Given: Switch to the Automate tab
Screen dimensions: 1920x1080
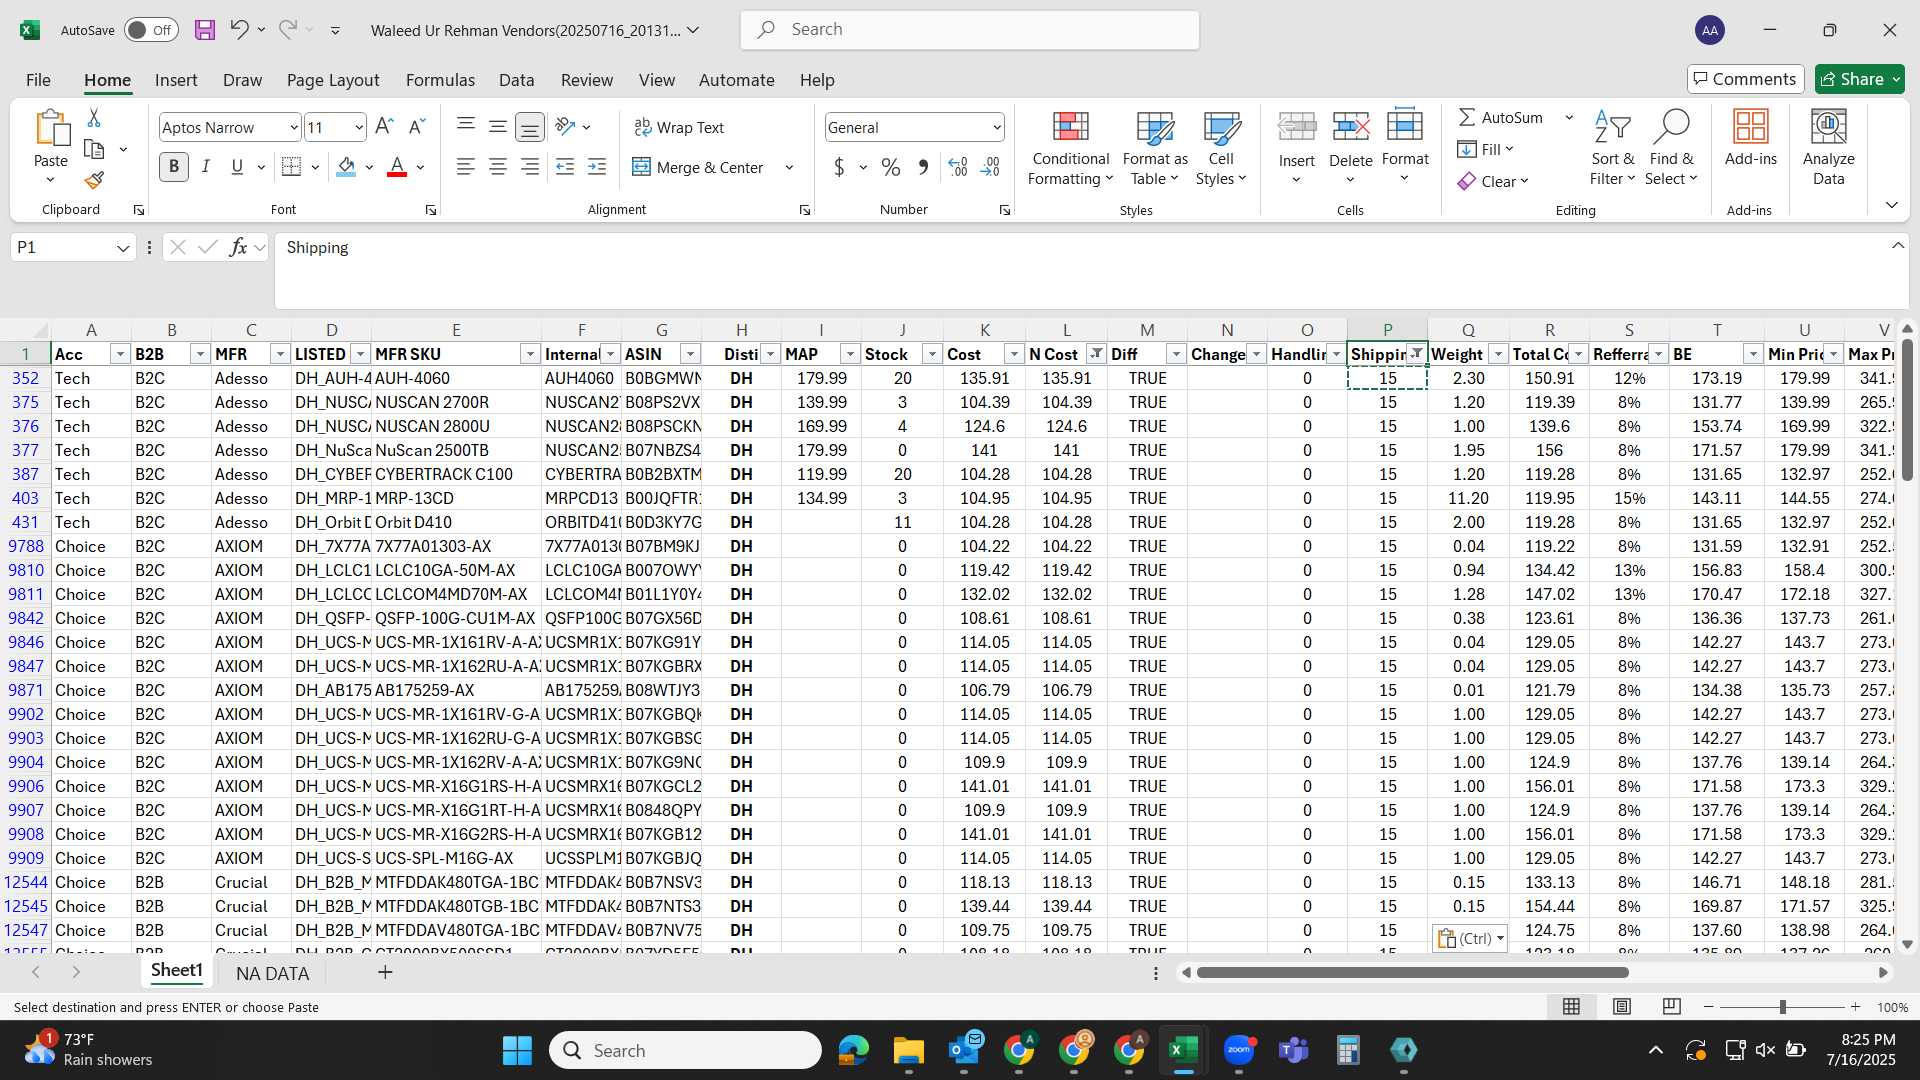Looking at the screenshot, I should [736, 80].
